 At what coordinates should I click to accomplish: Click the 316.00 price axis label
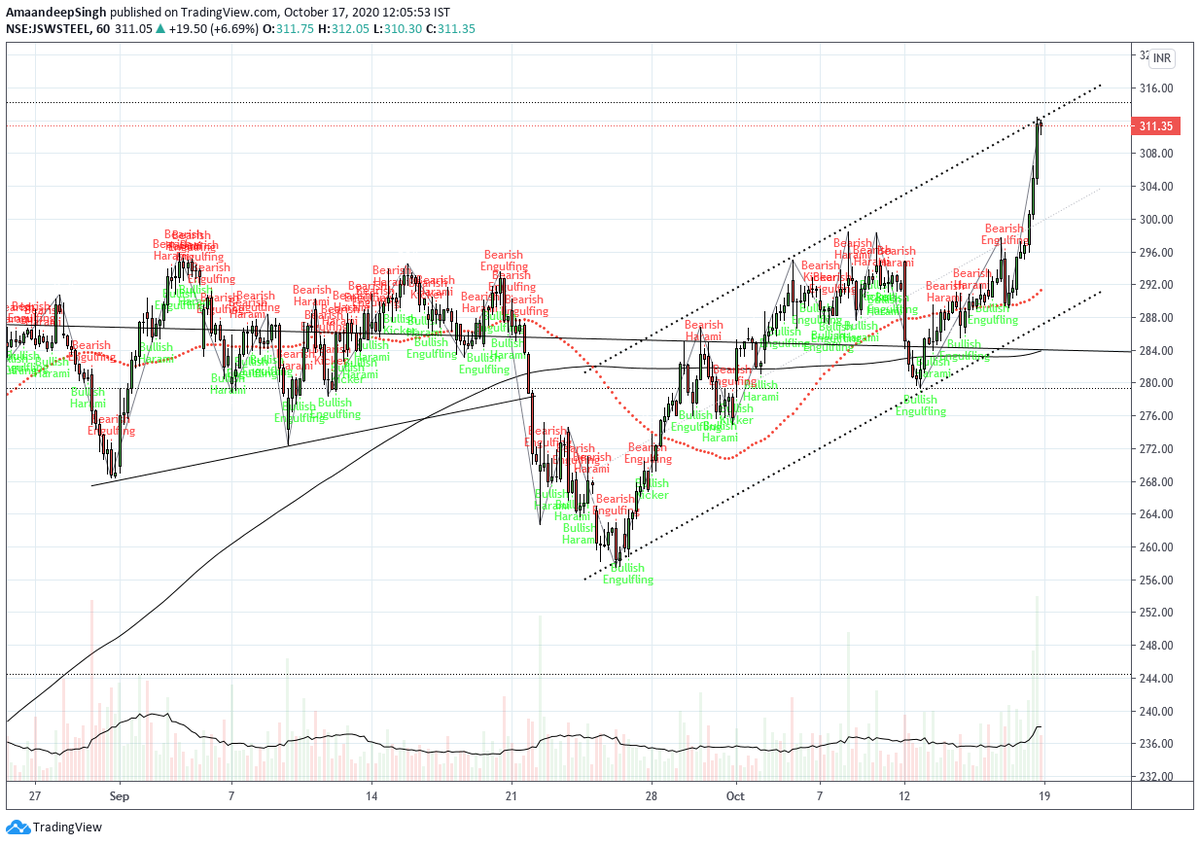[x=1156, y=88]
